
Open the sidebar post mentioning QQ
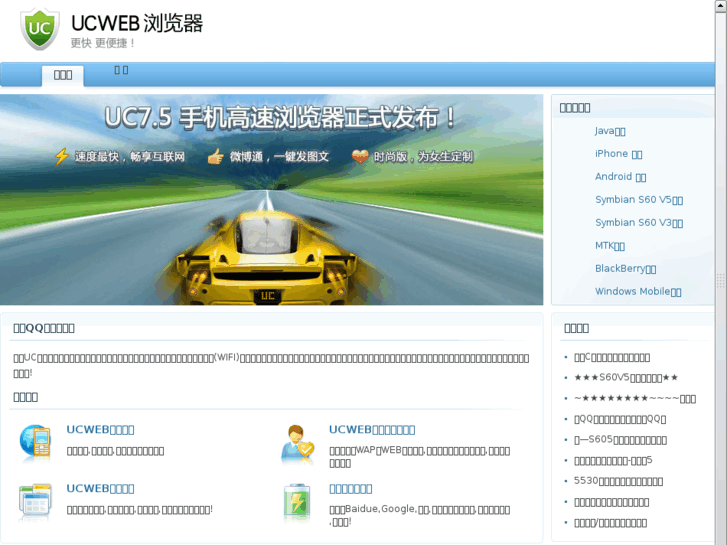[x=620, y=419]
